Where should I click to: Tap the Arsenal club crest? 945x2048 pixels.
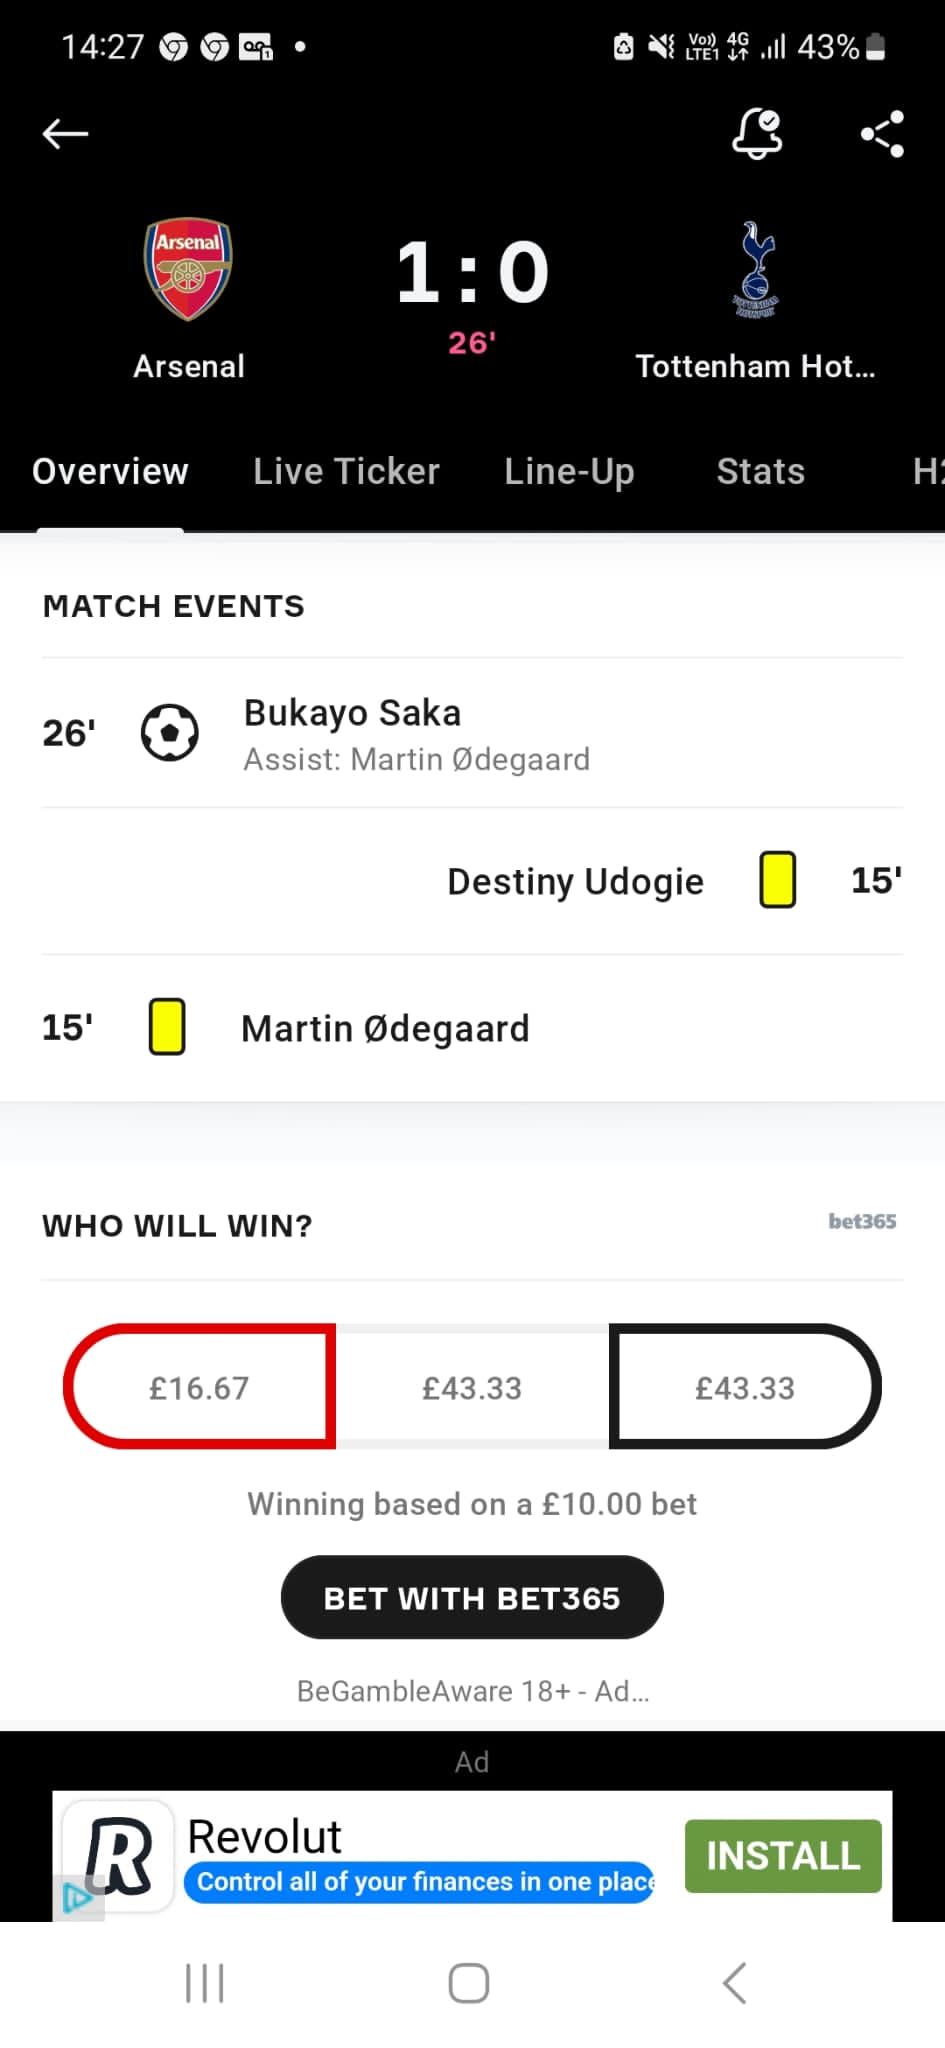[x=188, y=269]
